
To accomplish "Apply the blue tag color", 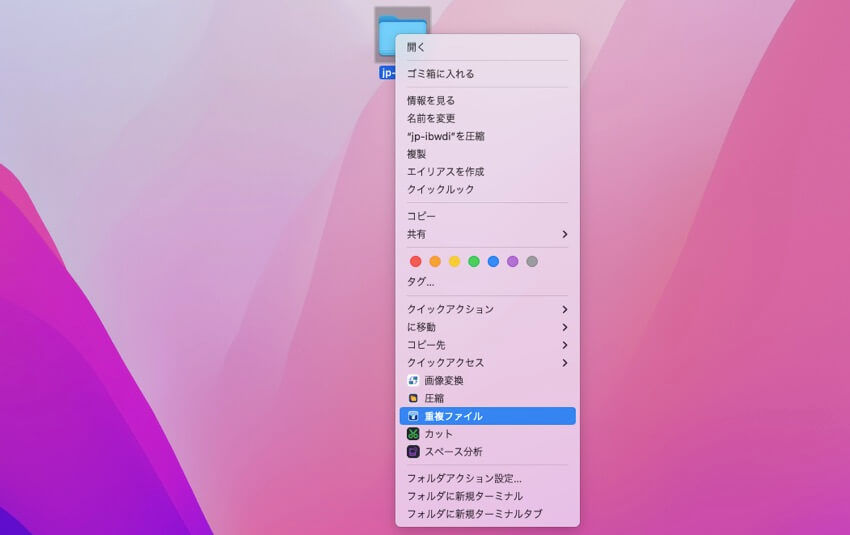I will click(493, 262).
